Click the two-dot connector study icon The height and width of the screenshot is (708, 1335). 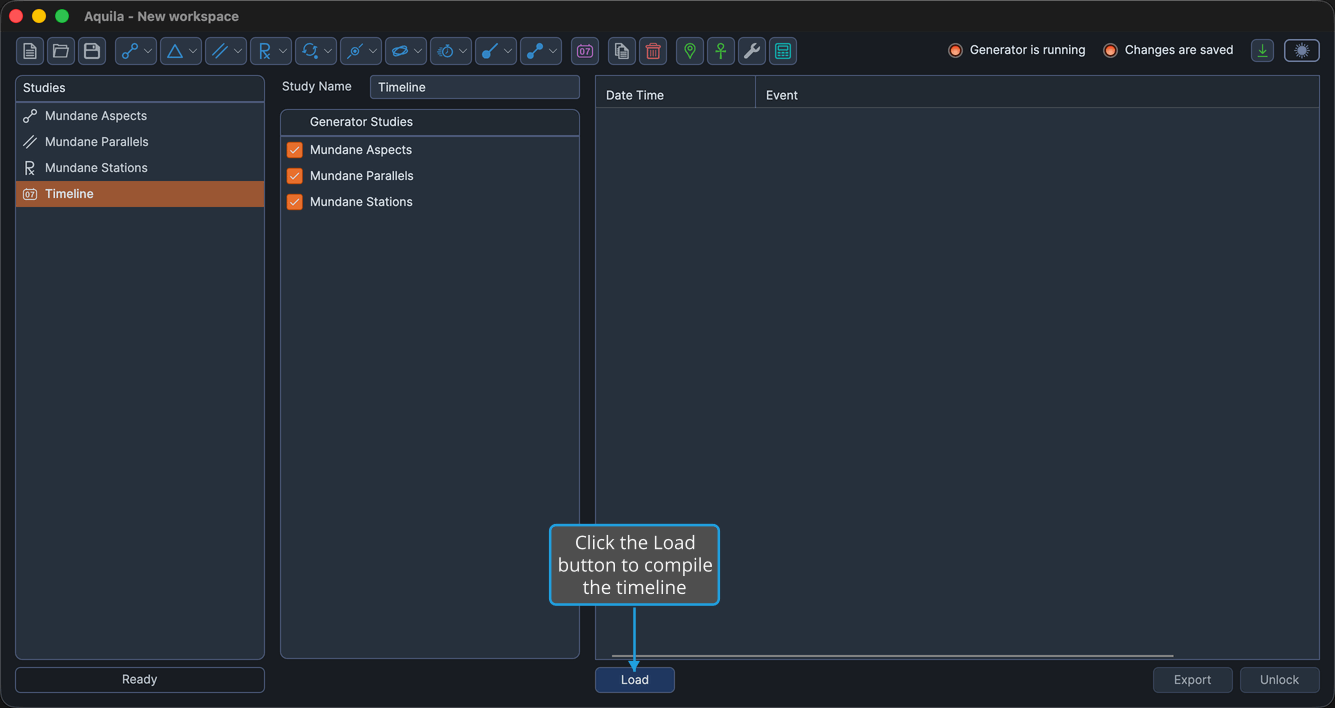tap(534, 51)
